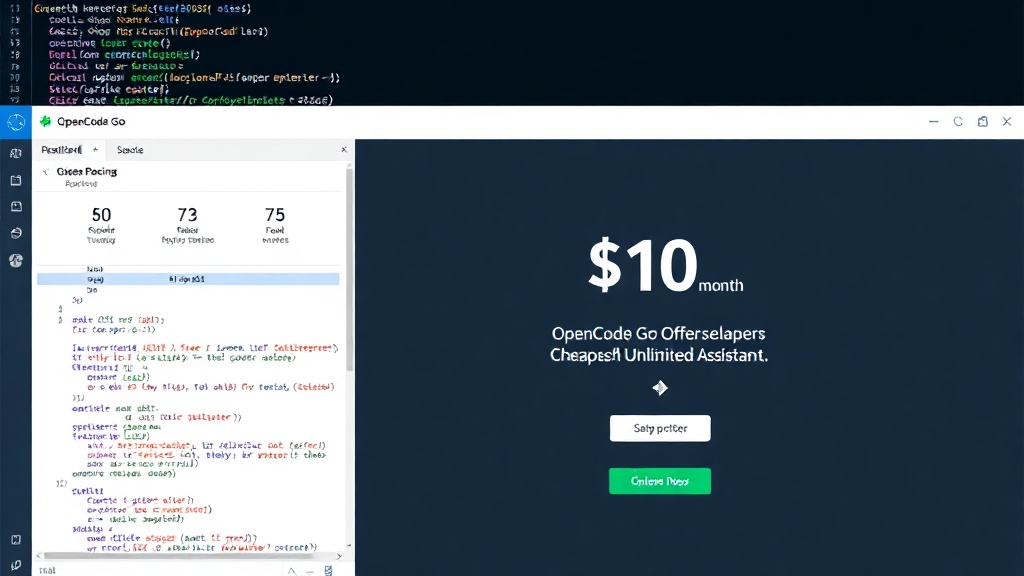Image resolution: width=1024 pixels, height=576 pixels.
Task: Click the blue circular logo icon in the corner
Action: click(16, 122)
